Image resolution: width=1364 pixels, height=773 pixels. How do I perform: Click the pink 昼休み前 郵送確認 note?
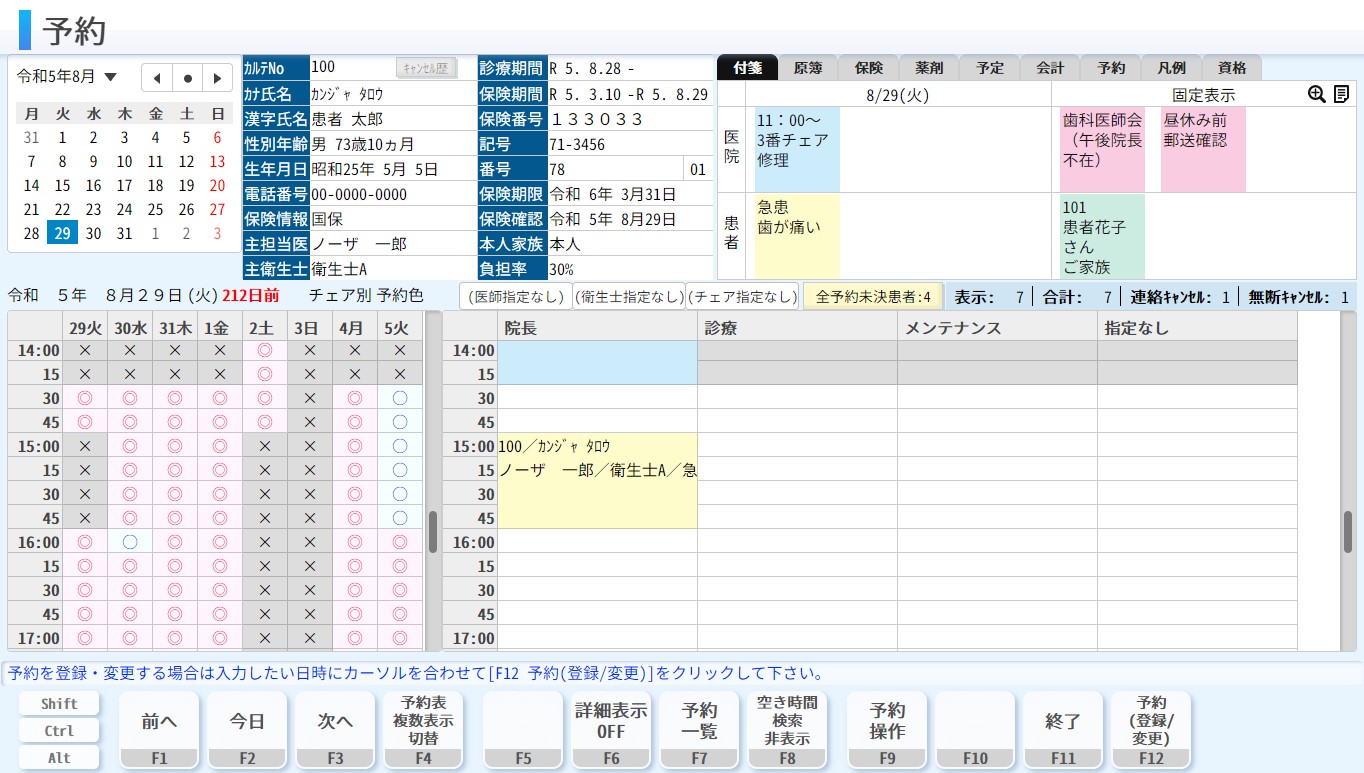[1203, 150]
